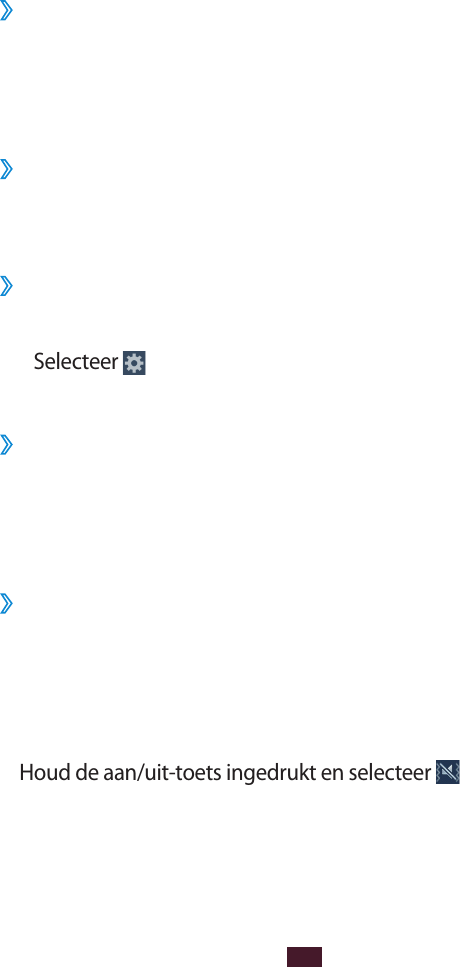Click the capitalized word Selecteer
This screenshot has width=460, height=967.
pyautogui.click(x=75, y=361)
